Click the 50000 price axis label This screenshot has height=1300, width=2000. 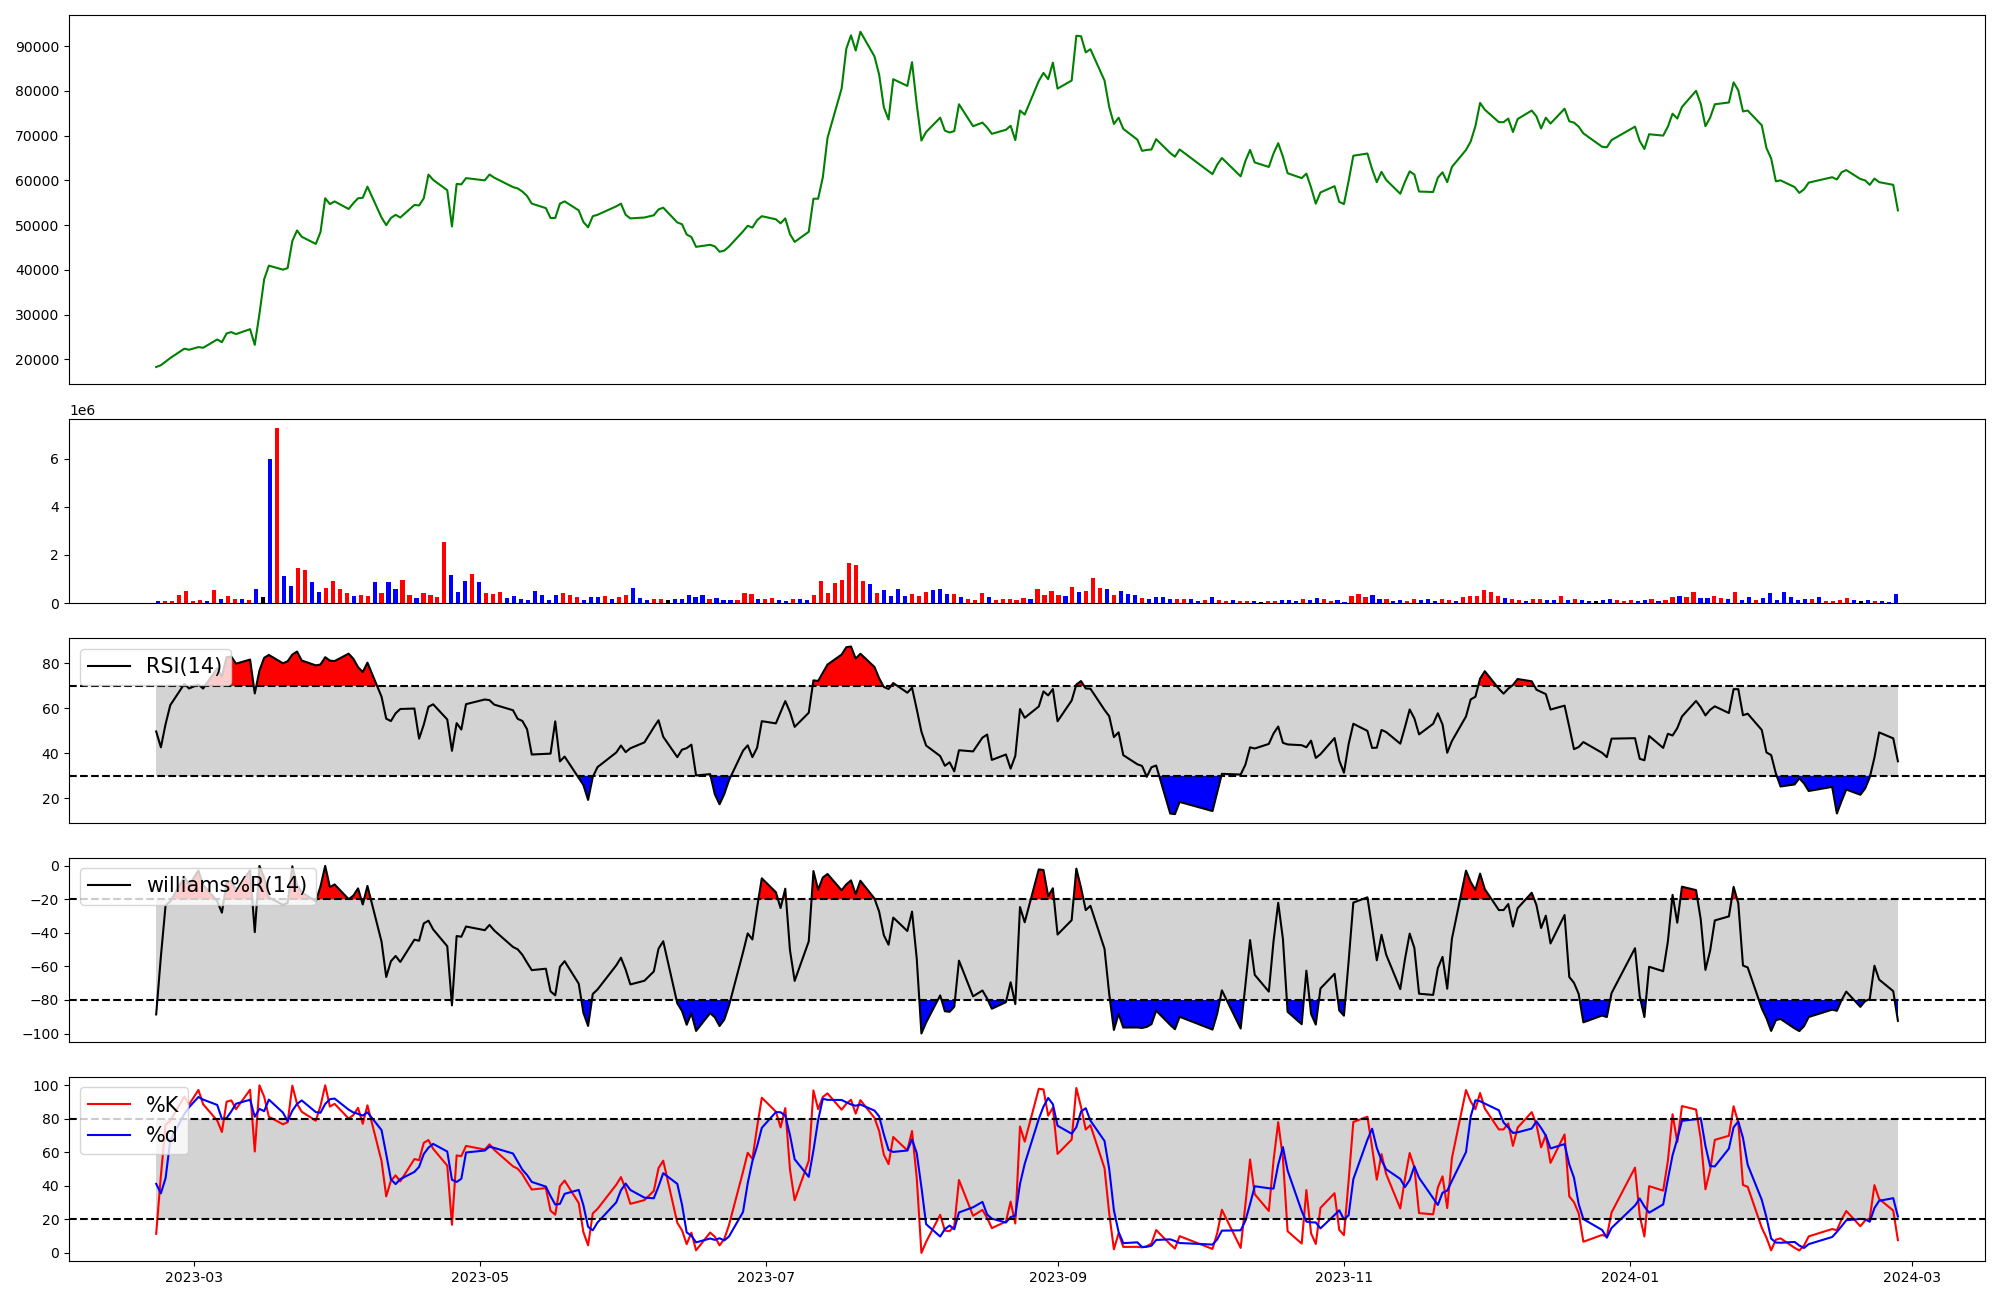tap(38, 226)
